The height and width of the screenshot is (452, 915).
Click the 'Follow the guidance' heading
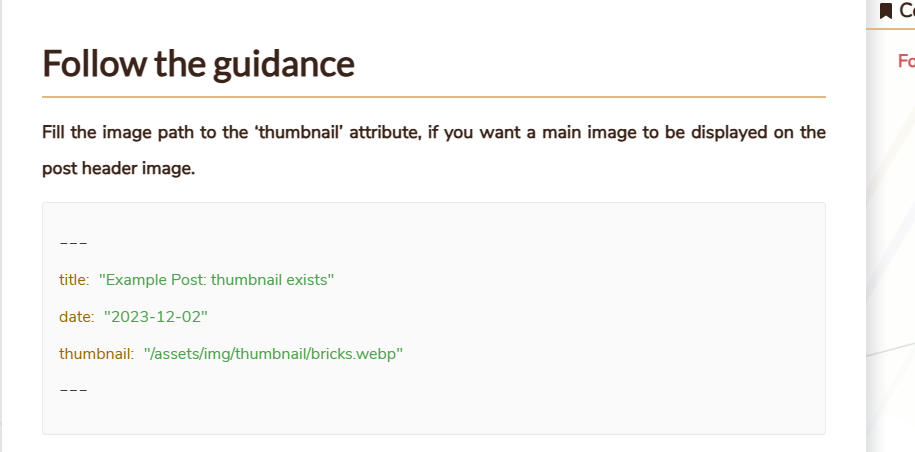(198, 64)
